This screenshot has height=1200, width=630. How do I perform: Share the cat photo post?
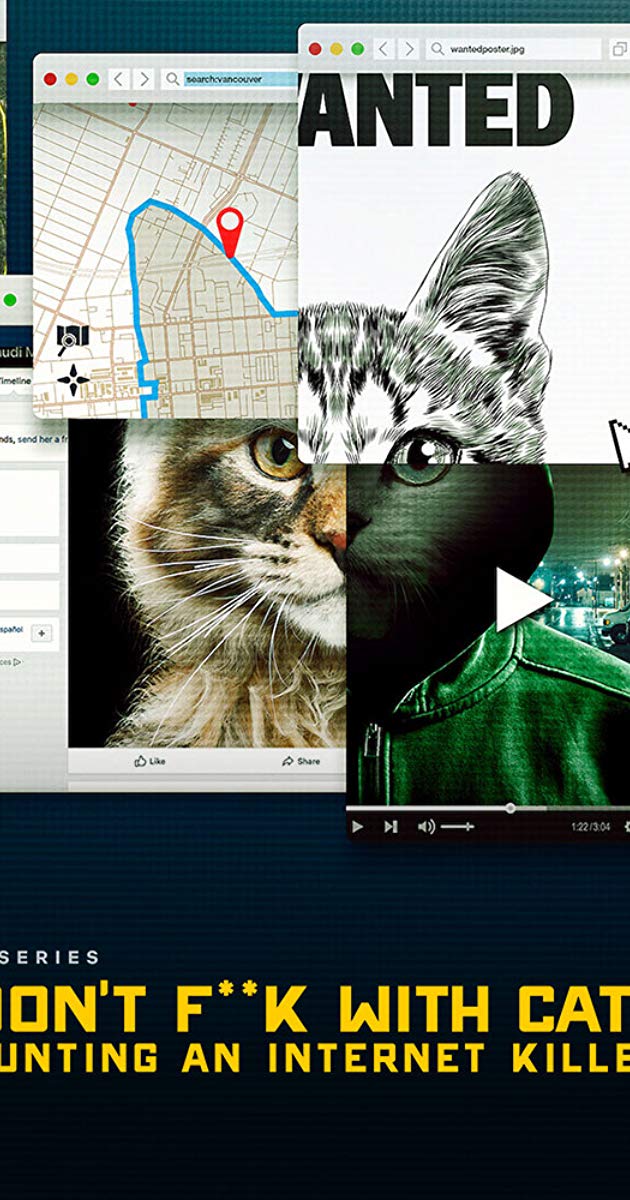pos(301,761)
